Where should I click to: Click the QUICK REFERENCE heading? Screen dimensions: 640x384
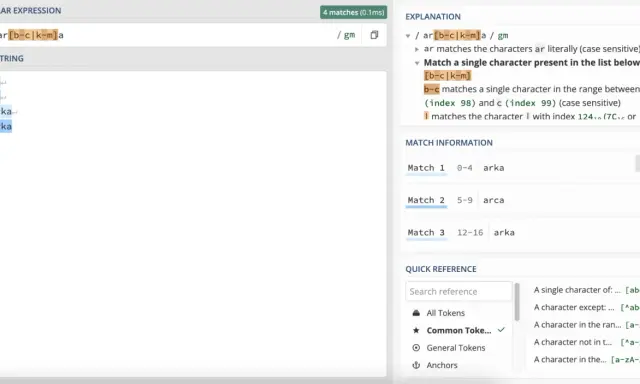coord(440,269)
